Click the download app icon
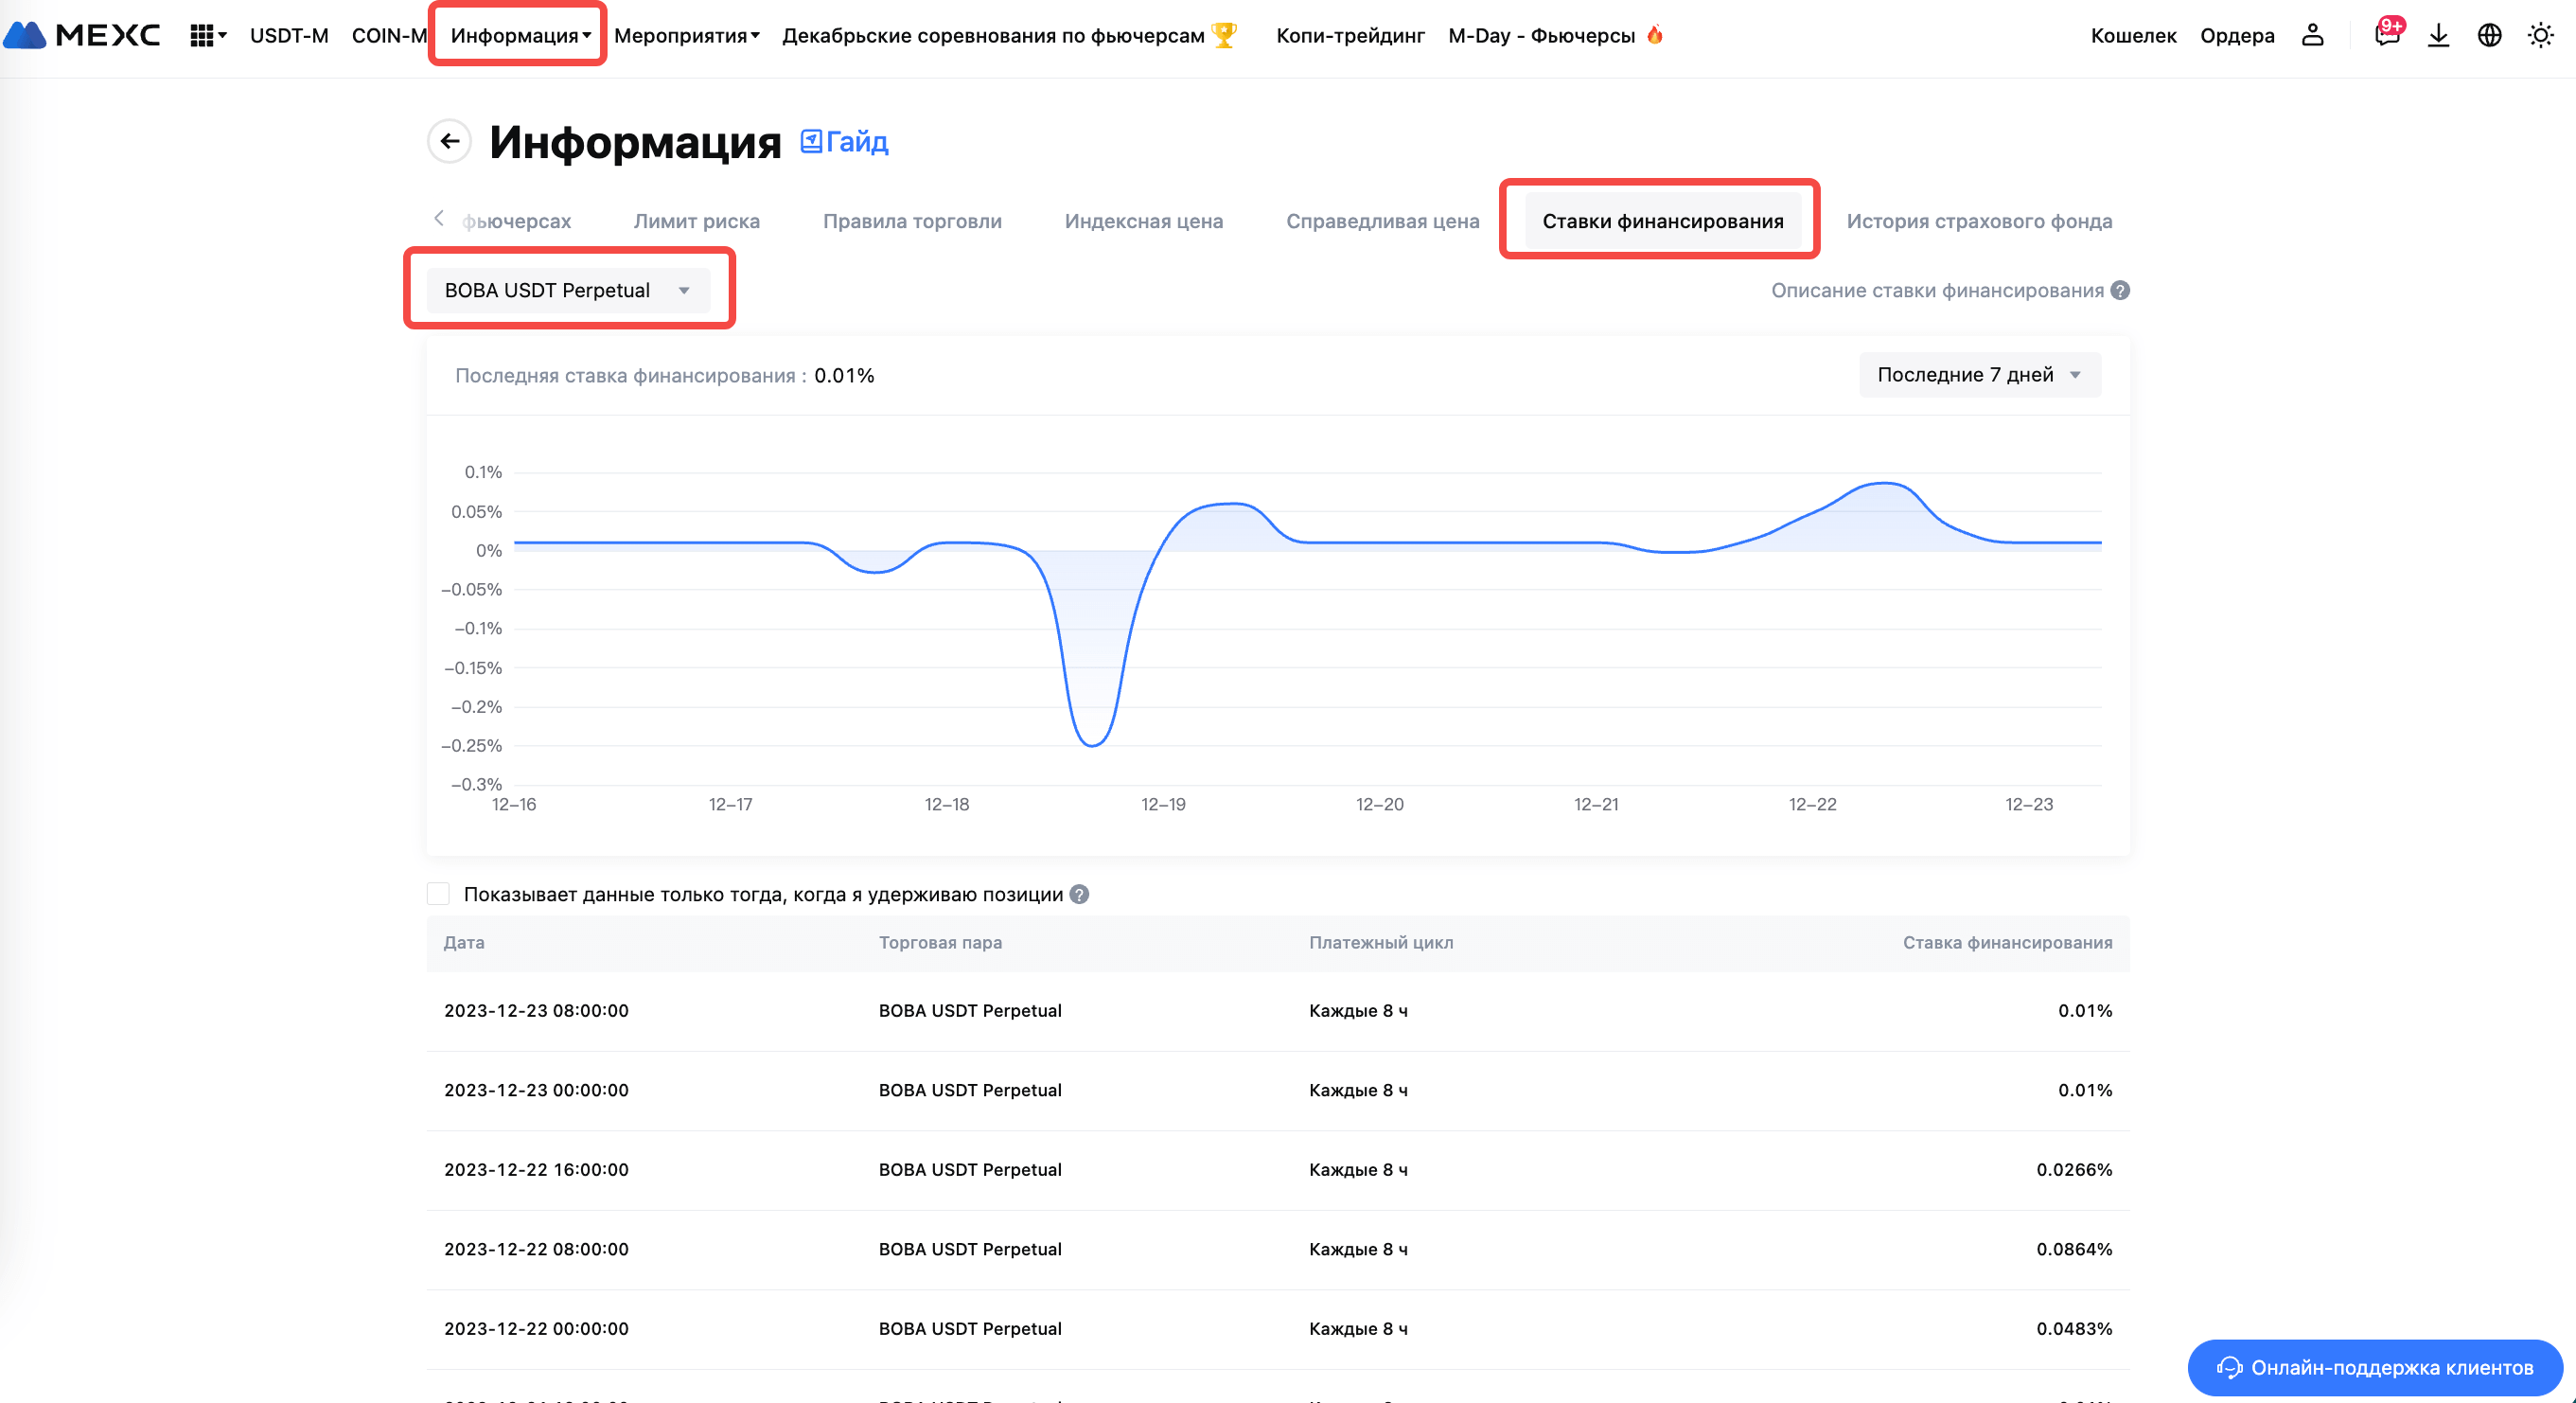Image resolution: width=2576 pixels, height=1403 pixels. click(2438, 36)
